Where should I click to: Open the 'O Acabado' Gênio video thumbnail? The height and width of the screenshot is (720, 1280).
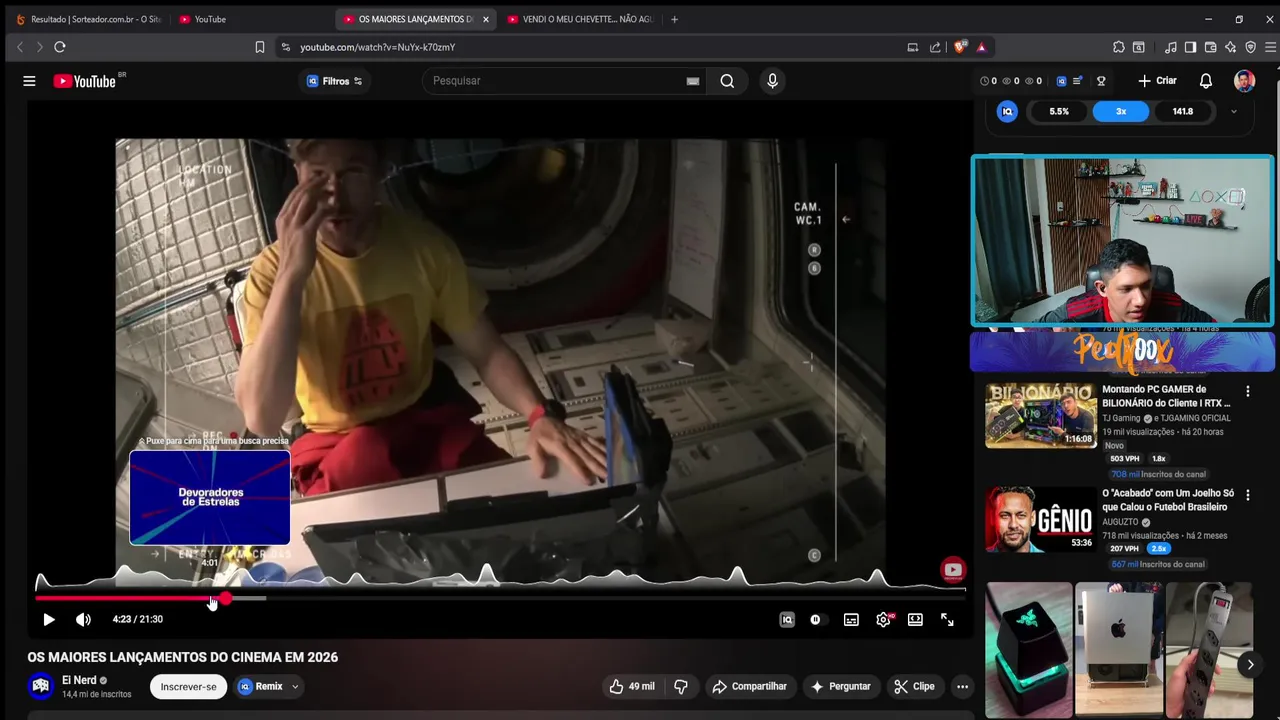[1040, 519]
